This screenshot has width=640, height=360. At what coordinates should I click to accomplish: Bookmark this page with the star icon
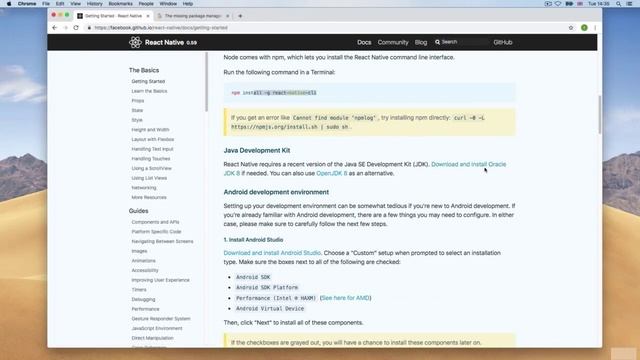point(571,28)
